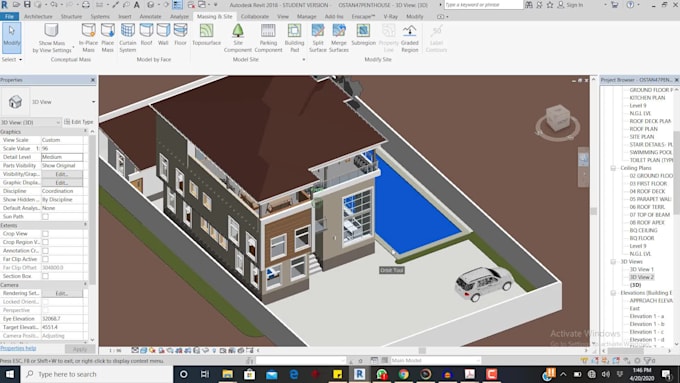Enable the Crop View checkbox
Viewport: 680px width, 383px height.
point(45,234)
